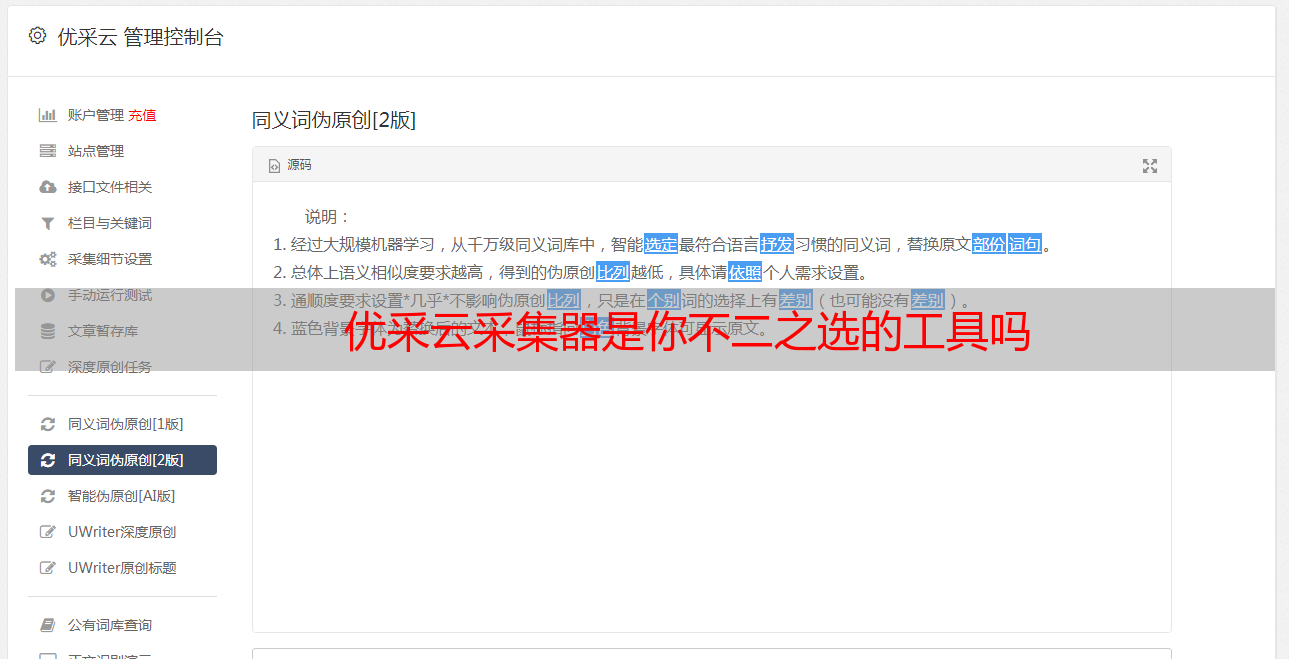Click inside the editor's blank text area

tap(711, 500)
